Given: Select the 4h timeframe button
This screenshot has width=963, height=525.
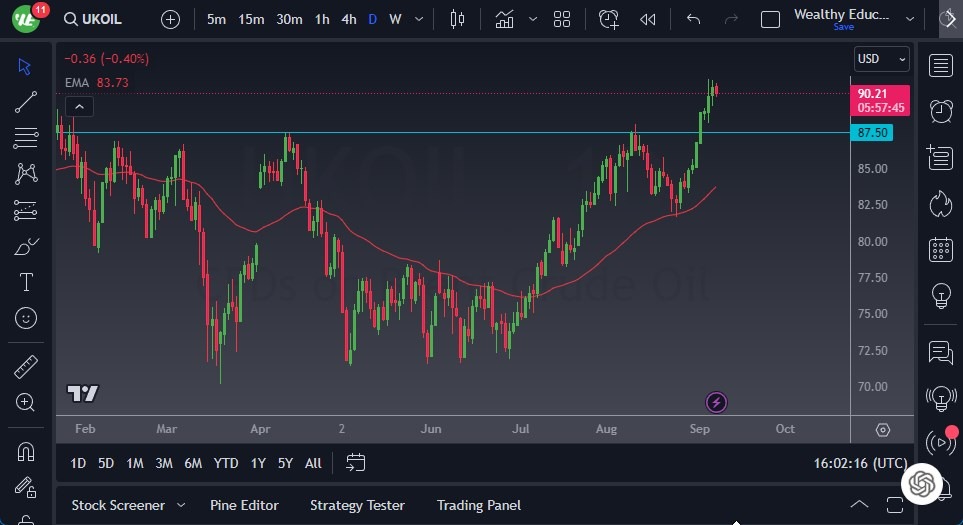Looking at the screenshot, I should point(348,19).
